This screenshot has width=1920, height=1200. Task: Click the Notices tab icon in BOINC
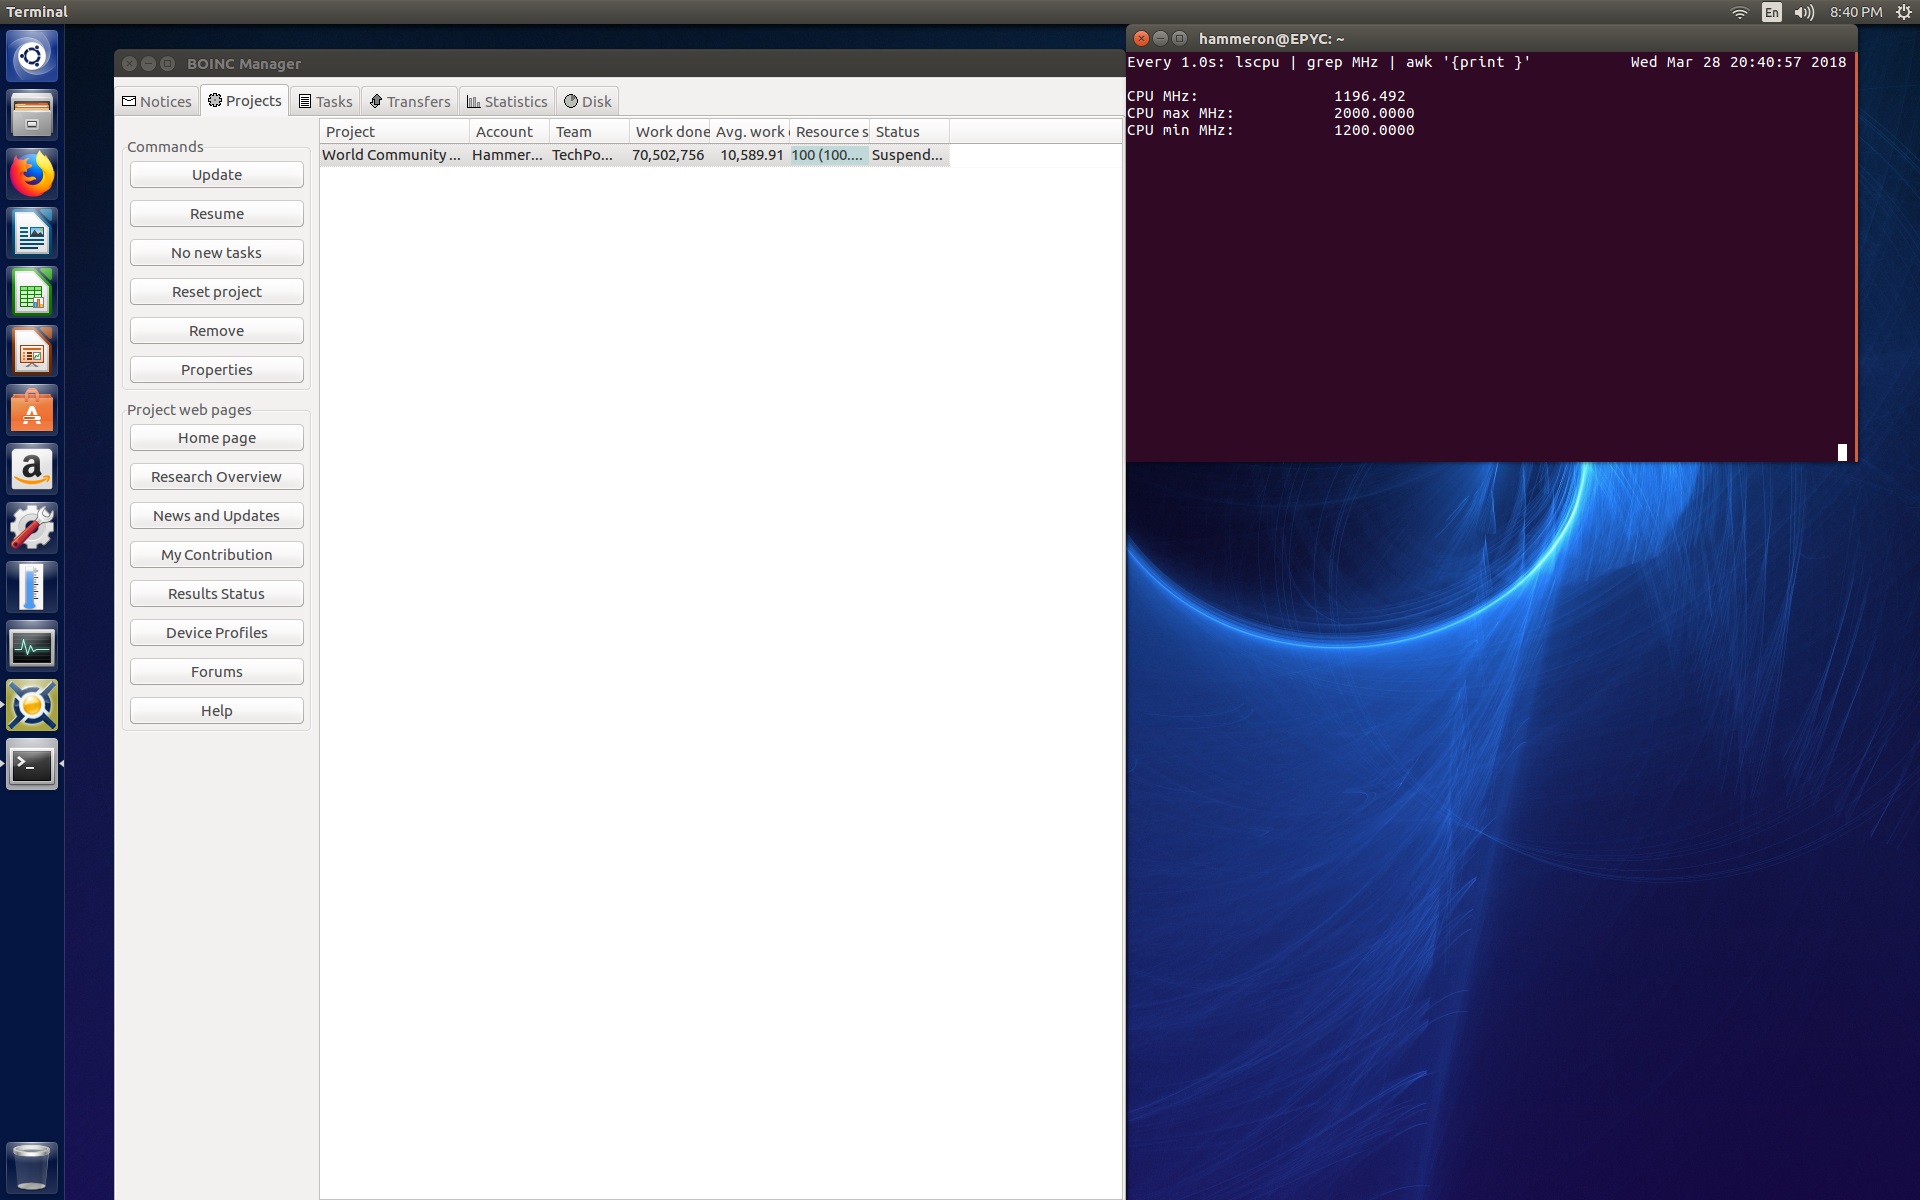(135, 101)
